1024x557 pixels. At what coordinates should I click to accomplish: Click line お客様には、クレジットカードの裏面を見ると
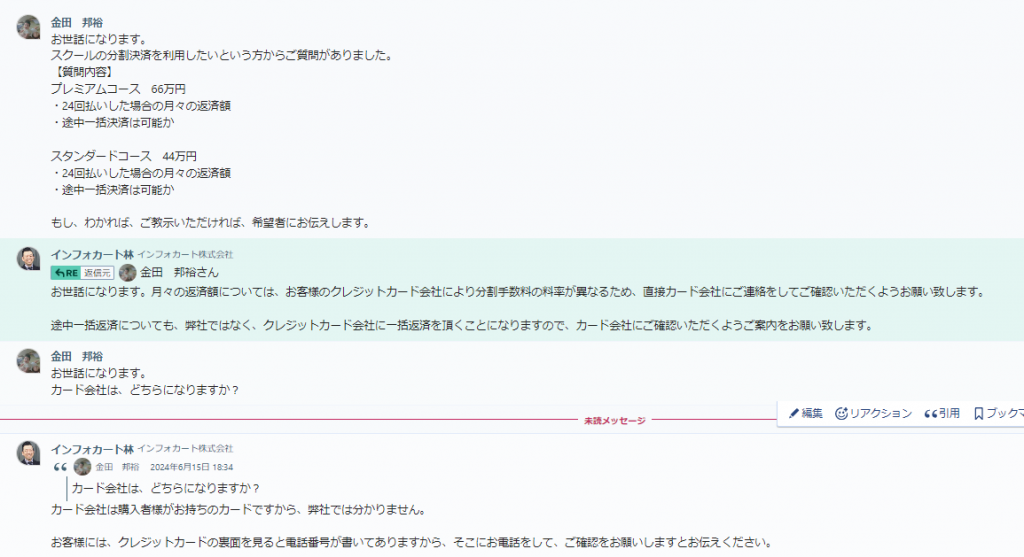(x=412, y=543)
